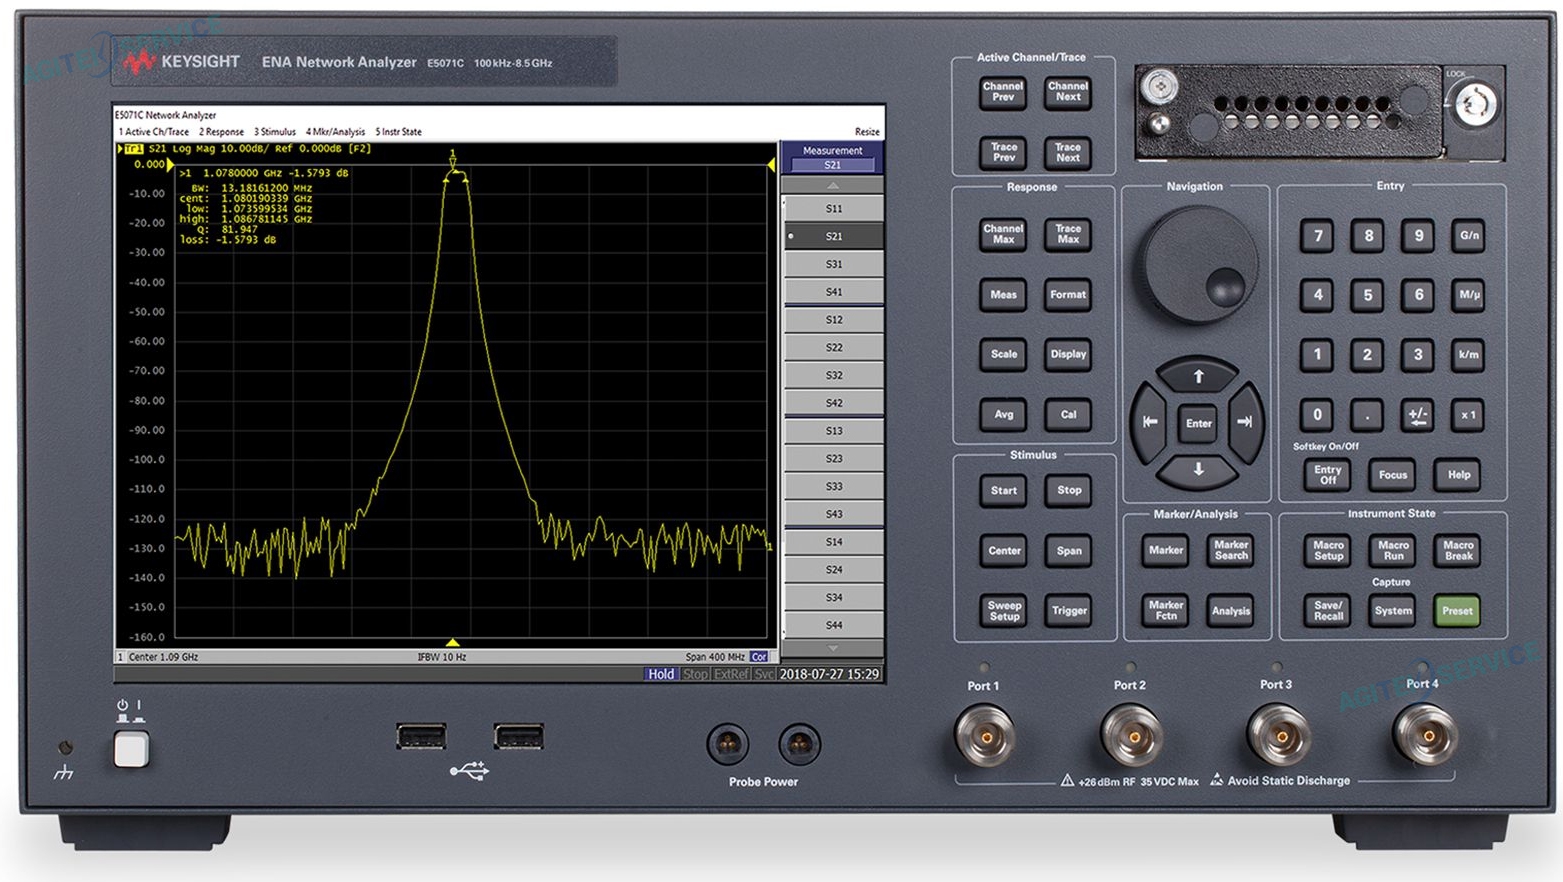
Task: Hit the Channel Max key
Action: pyautogui.click(x=1003, y=234)
